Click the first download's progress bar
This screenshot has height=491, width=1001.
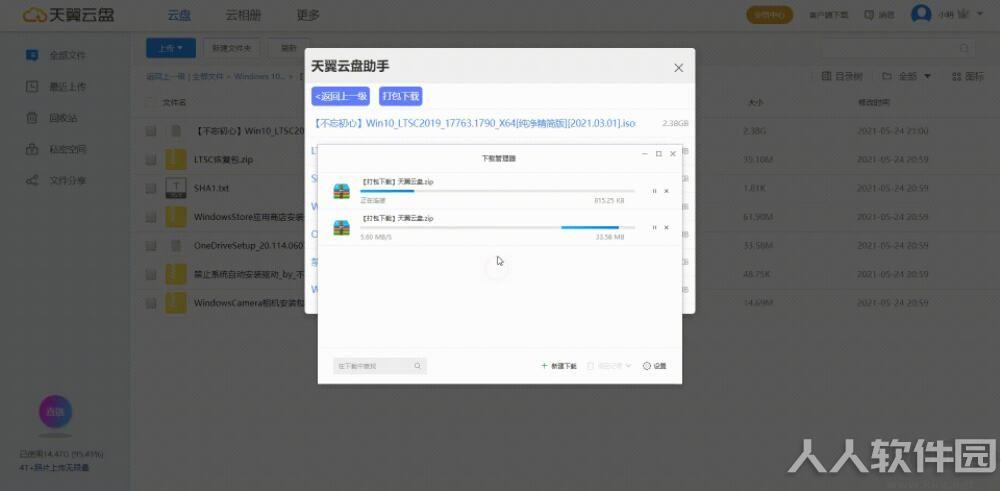pyautogui.click(x=497, y=191)
